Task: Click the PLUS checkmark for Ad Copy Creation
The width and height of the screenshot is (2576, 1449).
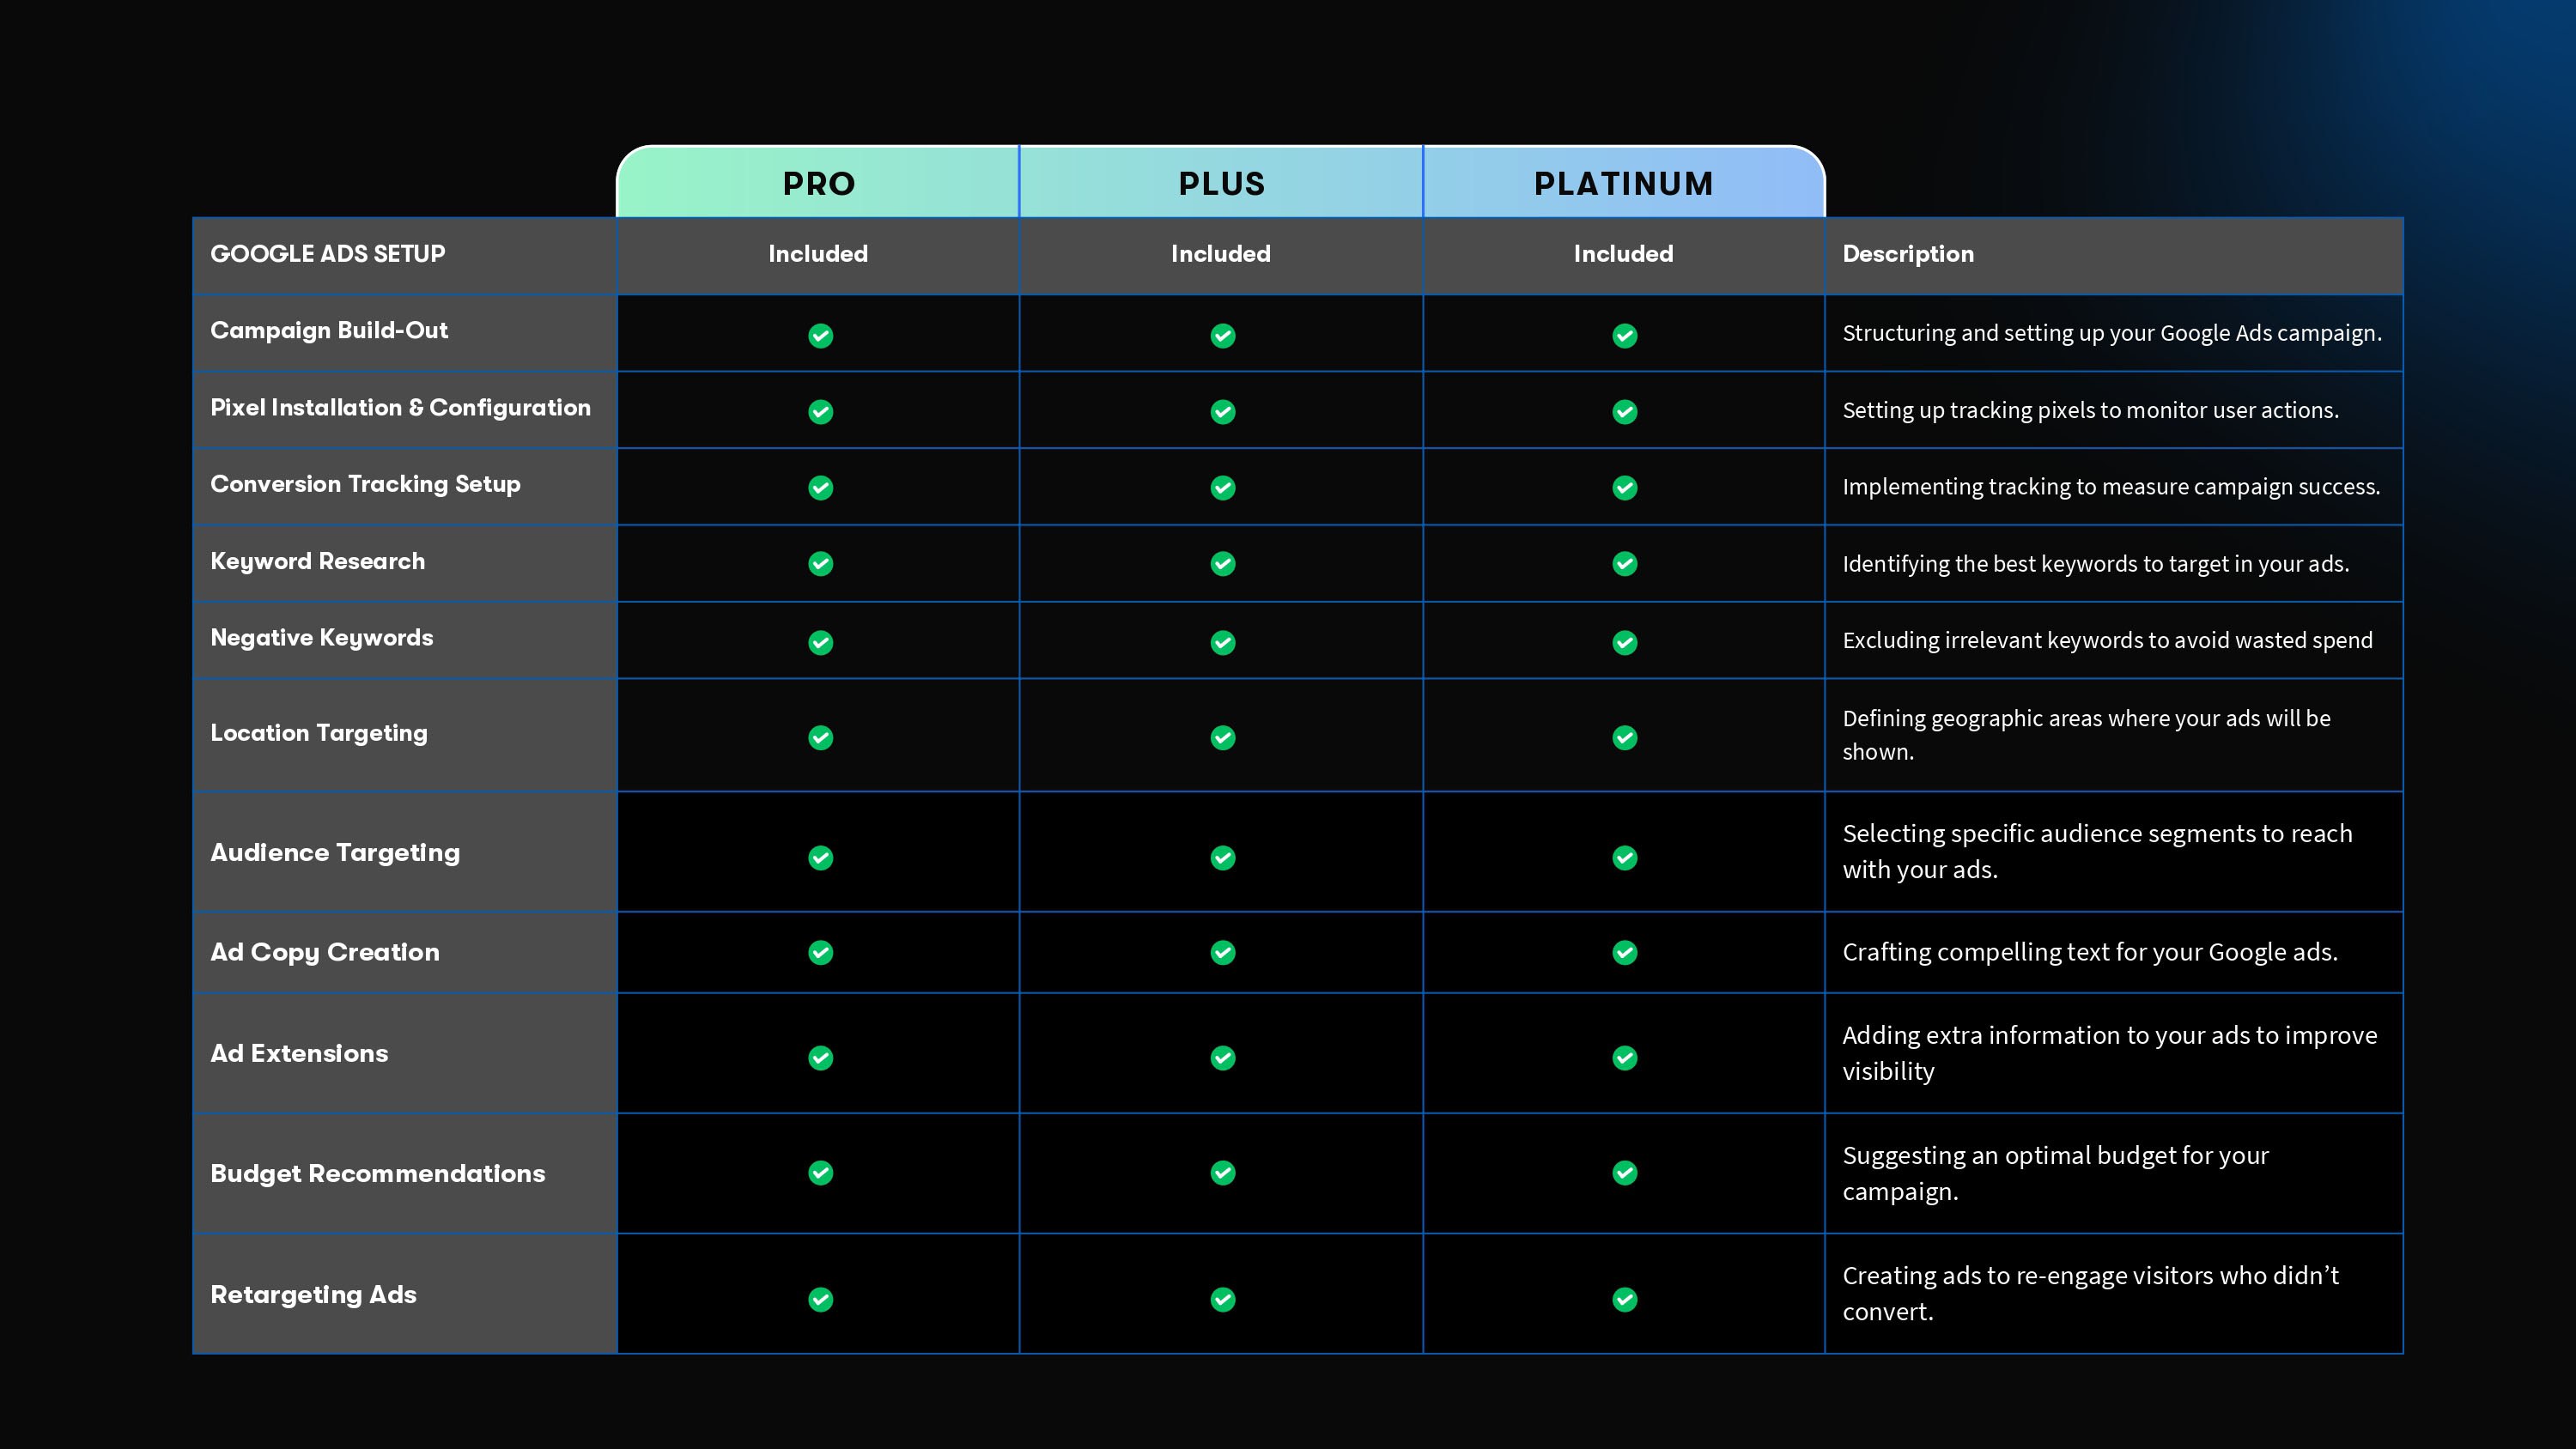Action: point(1222,952)
